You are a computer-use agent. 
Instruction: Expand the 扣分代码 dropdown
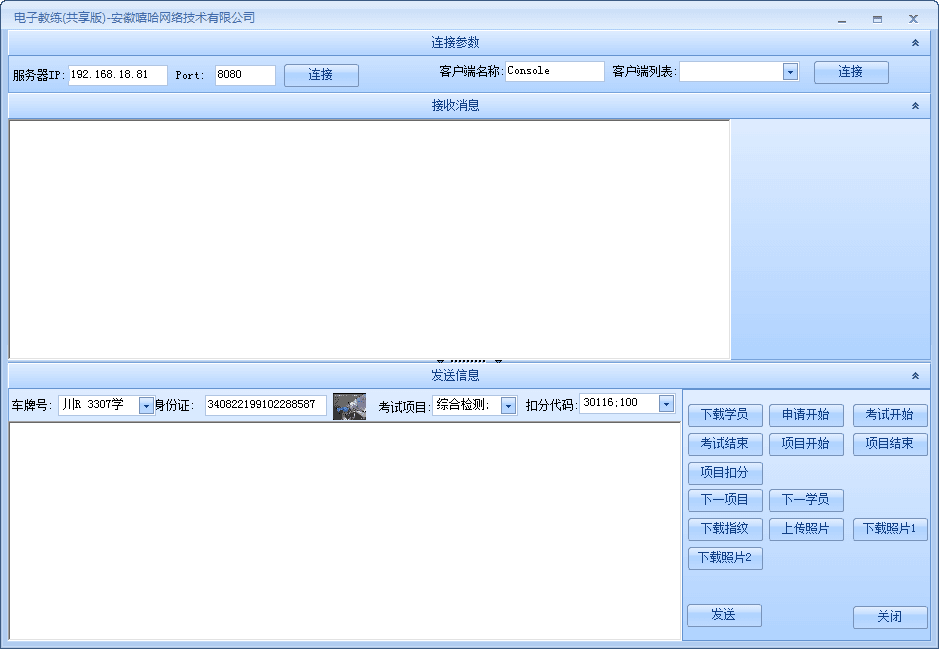tap(666, 404)
